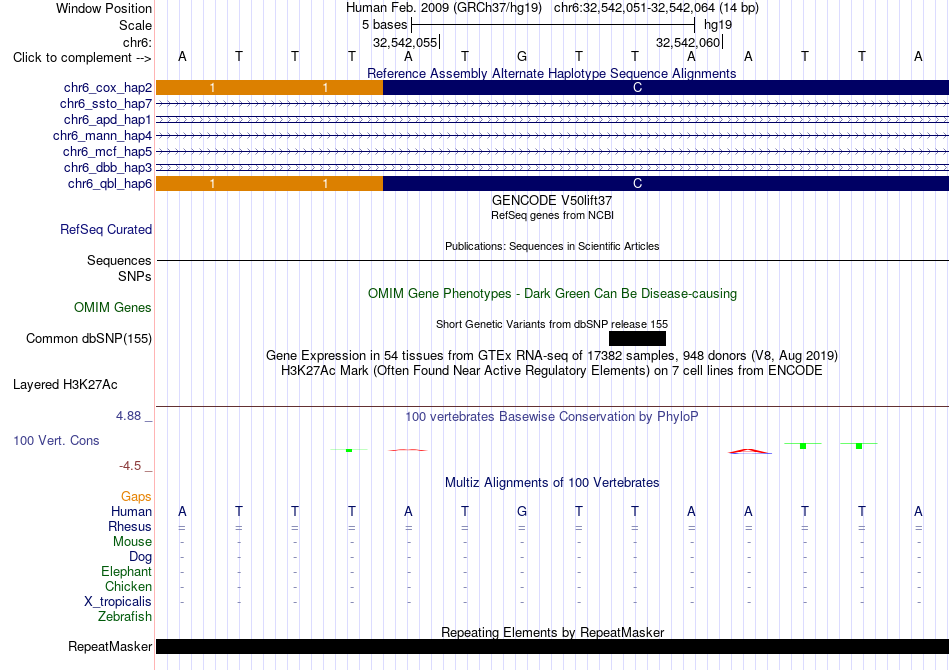Click the navy 'C' block in the chr6_cox_hap2 row
Image resolution: width=950 pixels, height=670 pixels.
click(666, 87)
